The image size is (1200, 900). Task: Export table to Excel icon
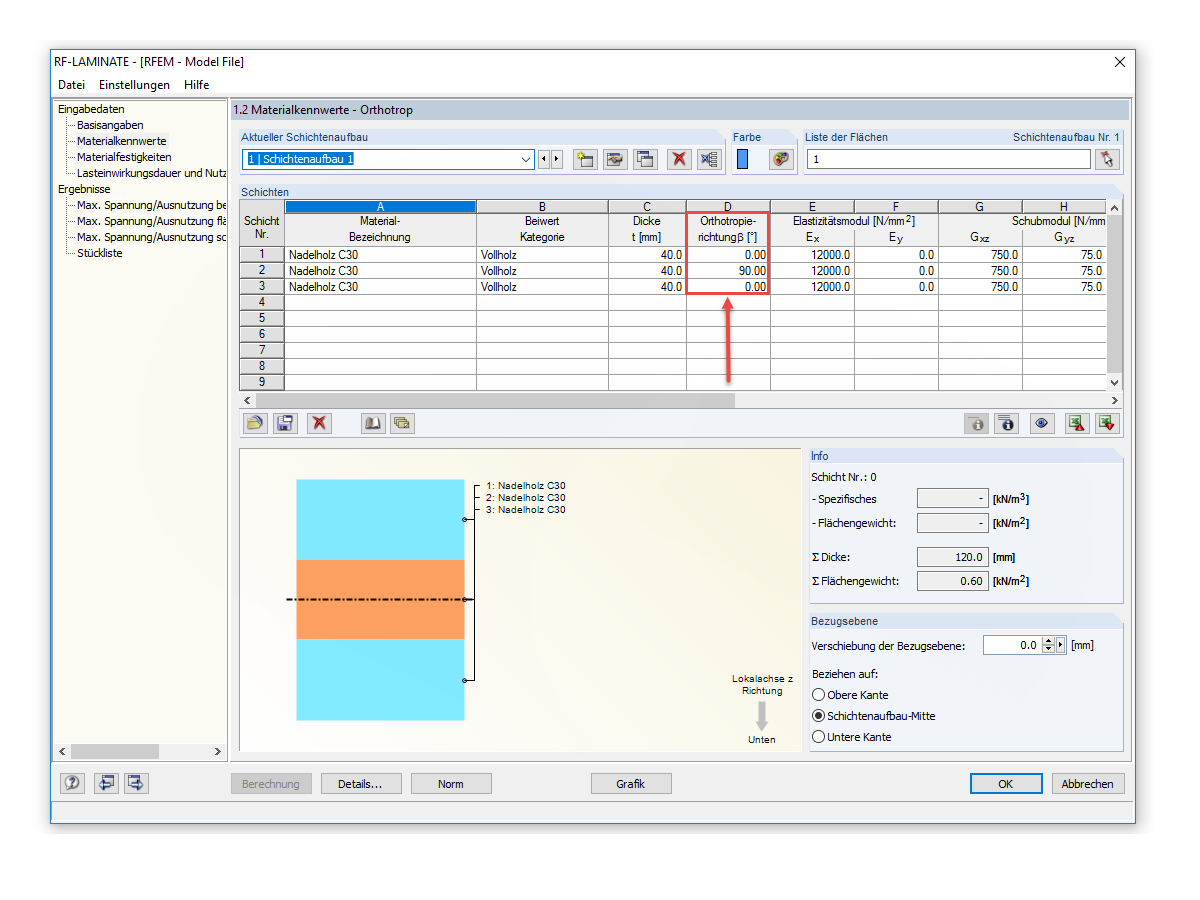[1077, 423]
